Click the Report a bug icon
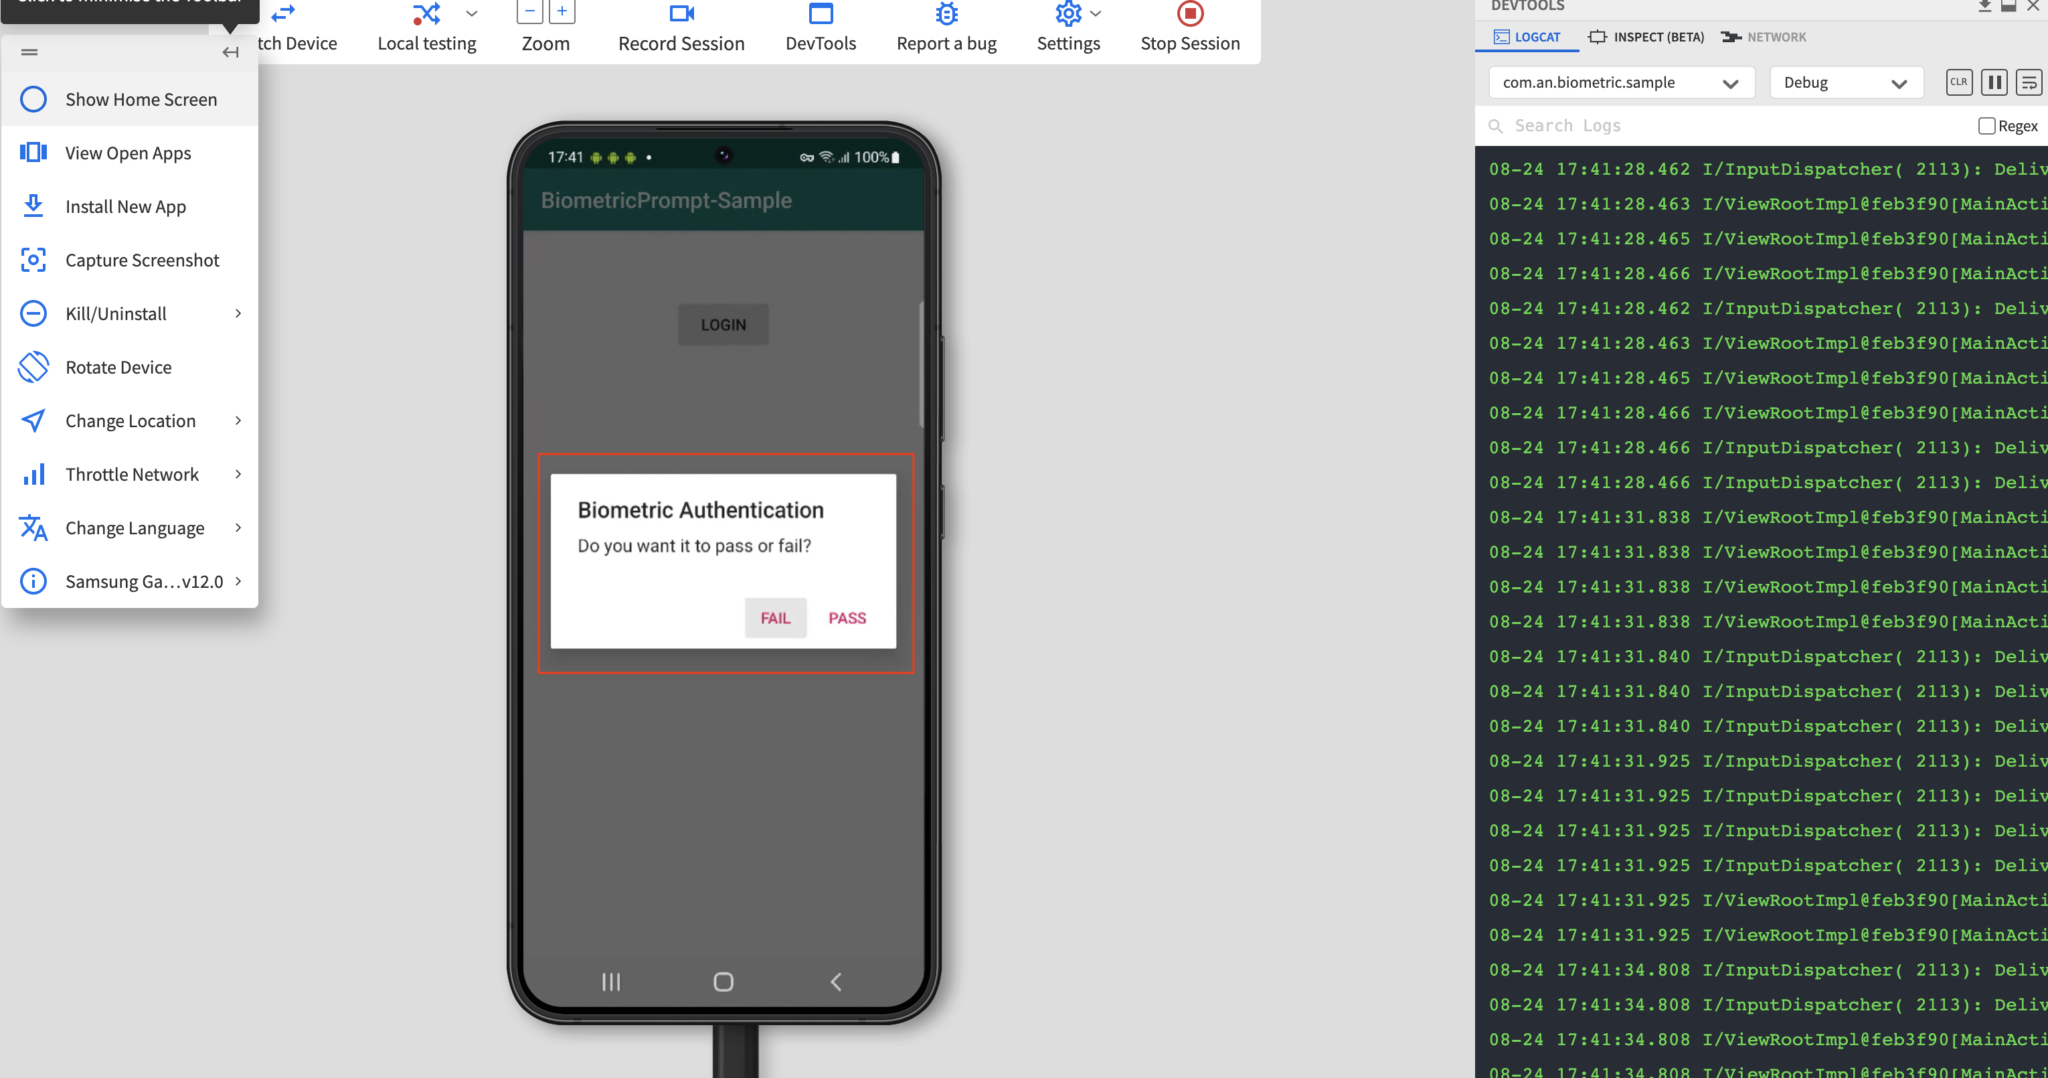The image size is (2048, 1078). click(x=945, y=14)
